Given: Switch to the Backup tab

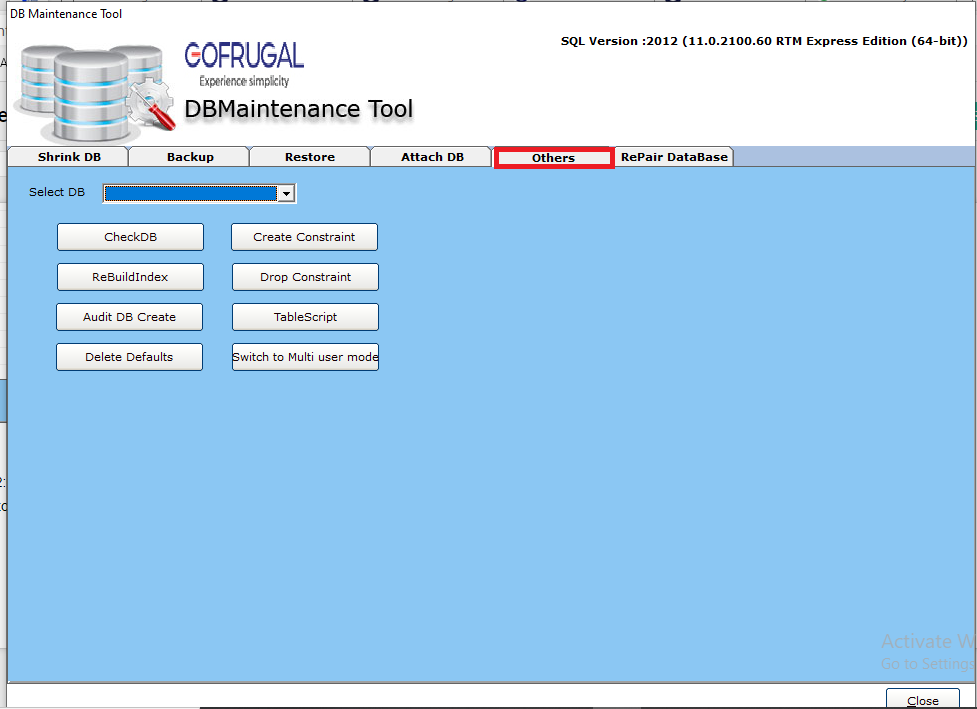Looking at the screenshot, I should pyautogui.click(x=189, y=157).
